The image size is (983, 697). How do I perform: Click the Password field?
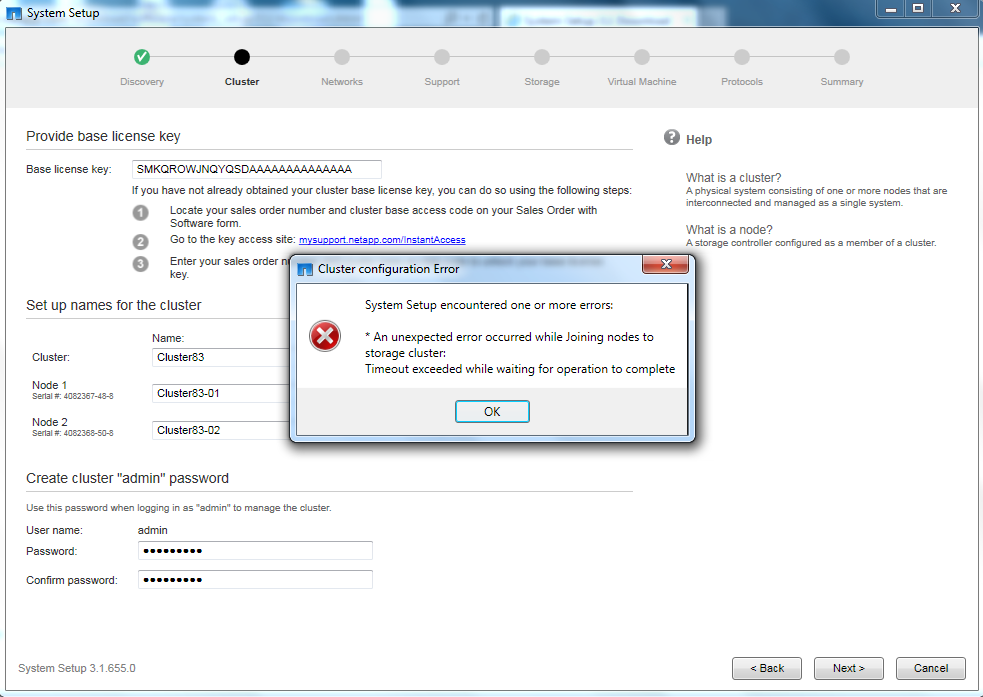click(x=255, y=551)
